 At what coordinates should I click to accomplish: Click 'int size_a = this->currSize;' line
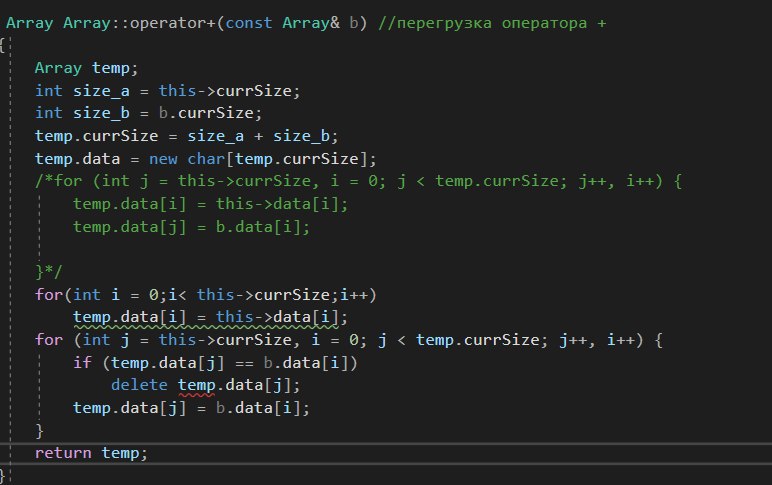[167, 91]
